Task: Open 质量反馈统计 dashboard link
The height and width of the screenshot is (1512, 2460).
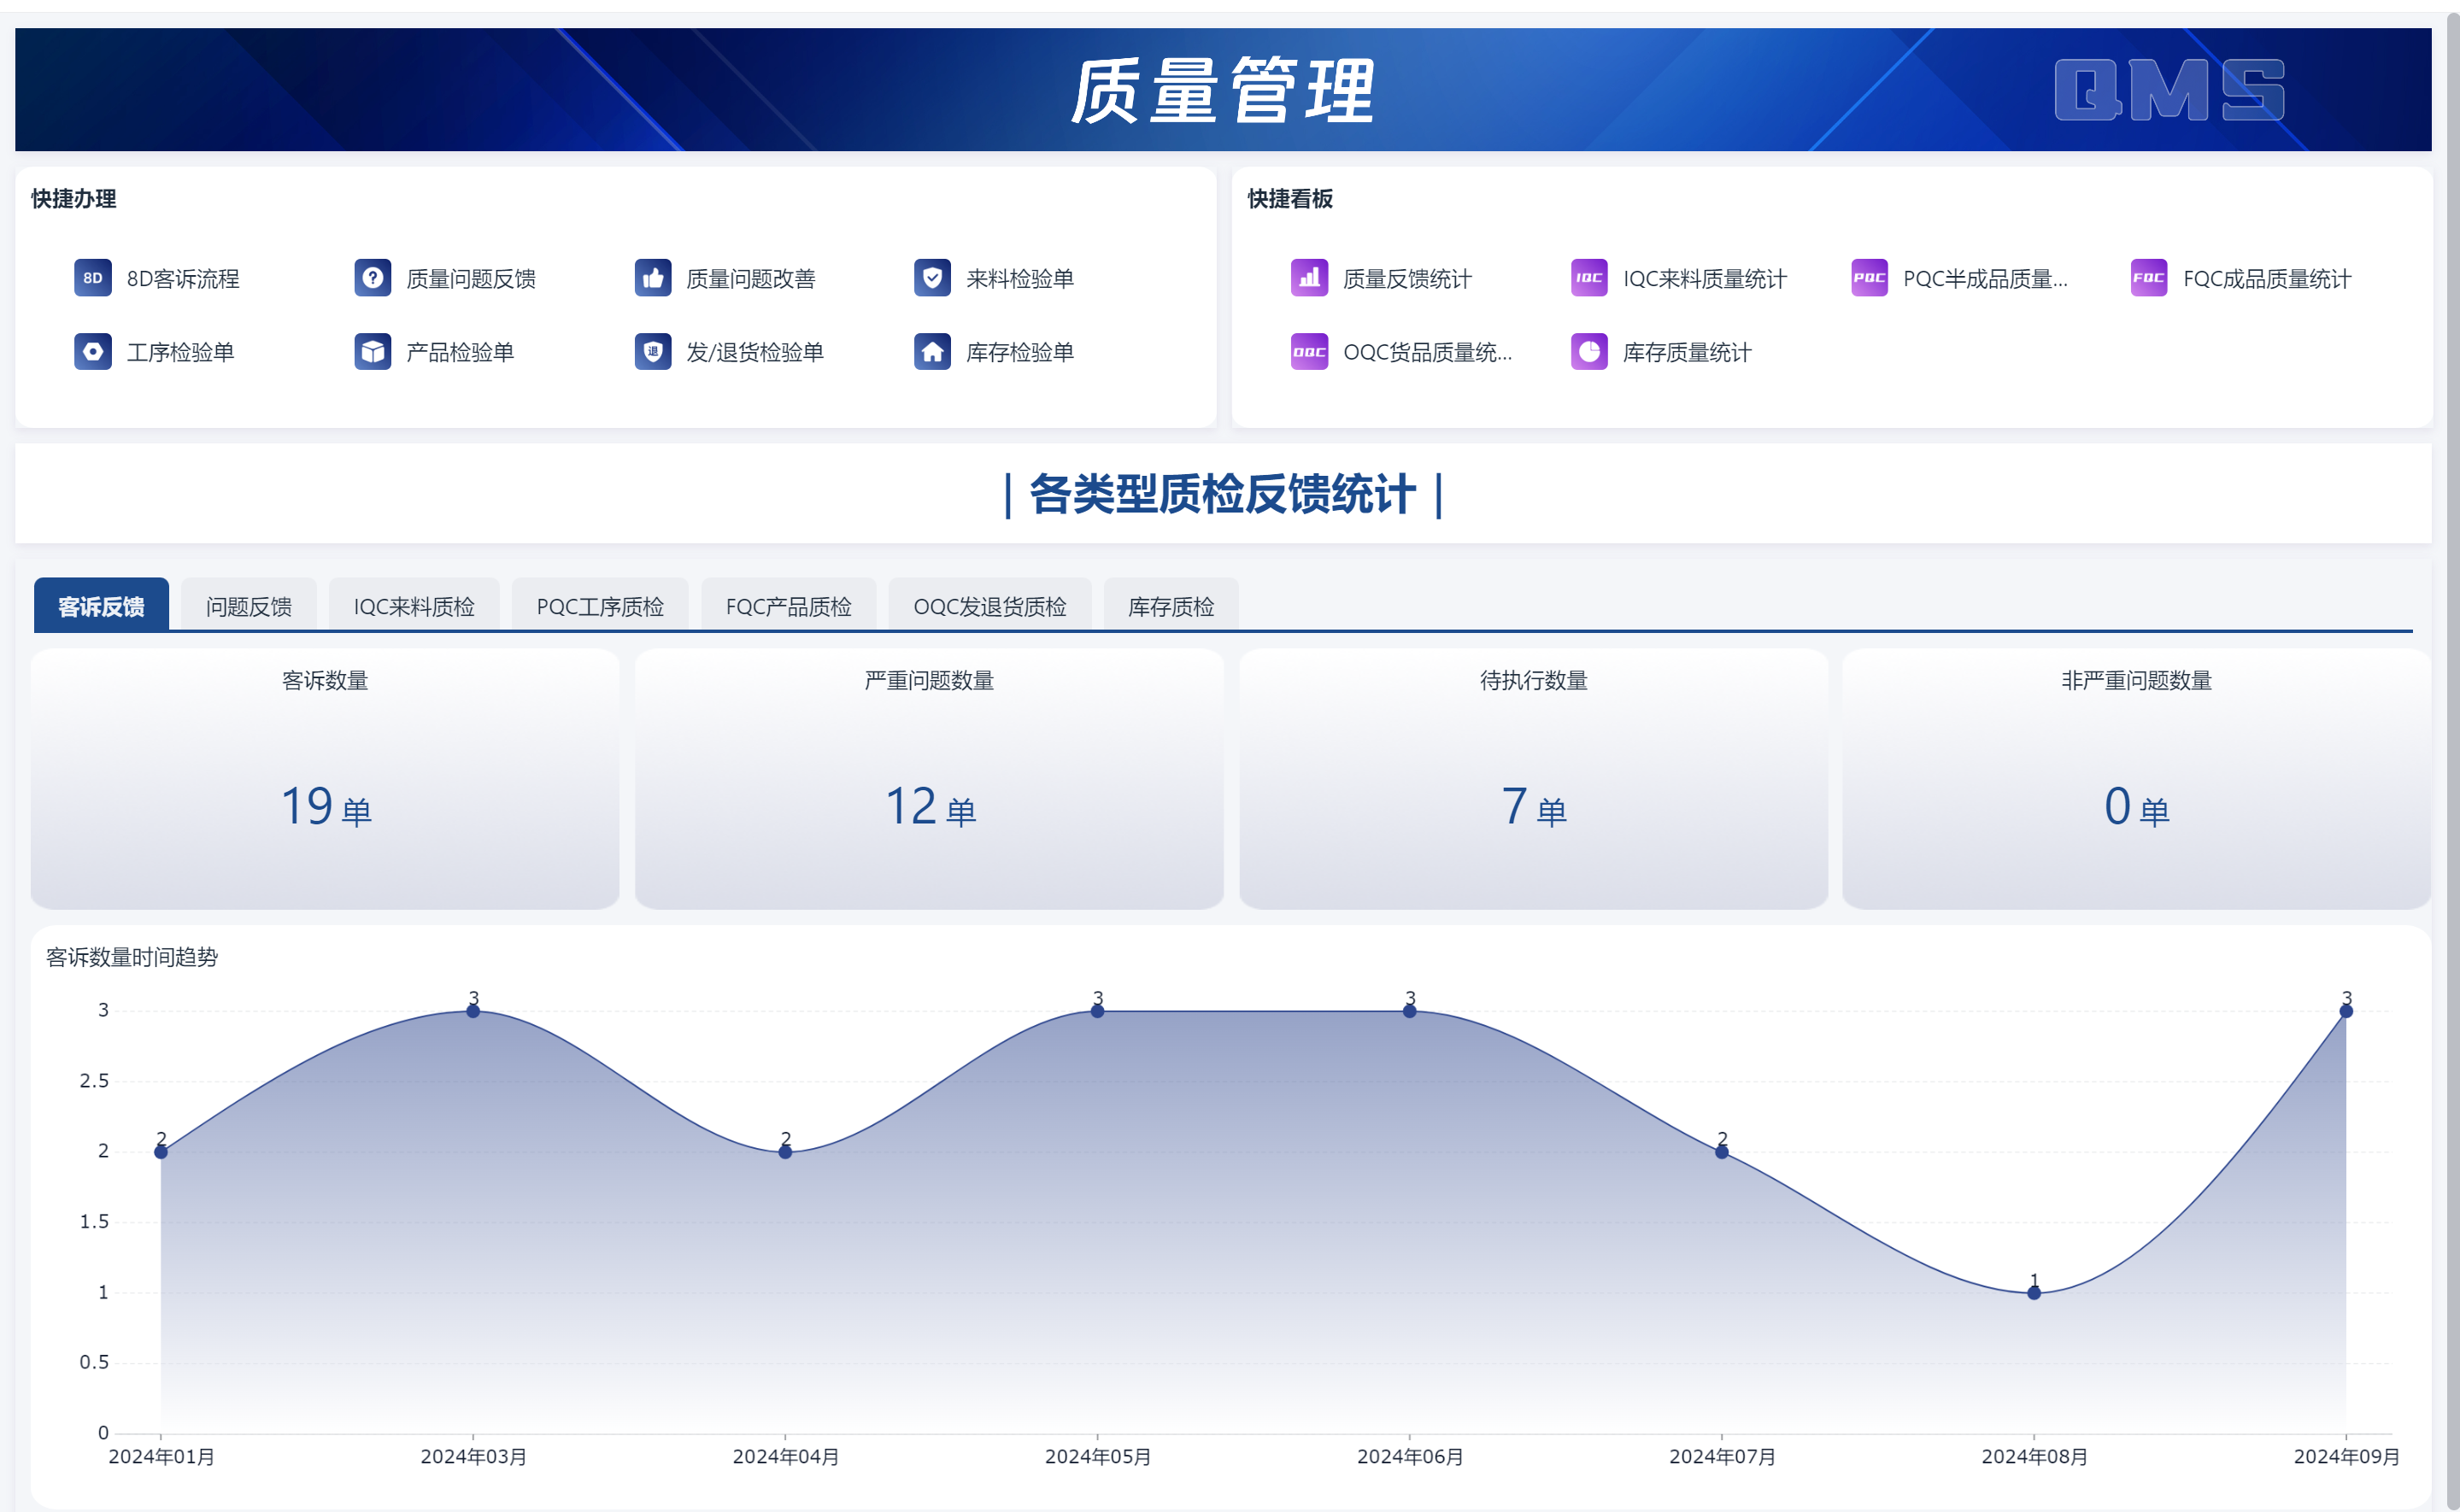Action: point(1407,279)
